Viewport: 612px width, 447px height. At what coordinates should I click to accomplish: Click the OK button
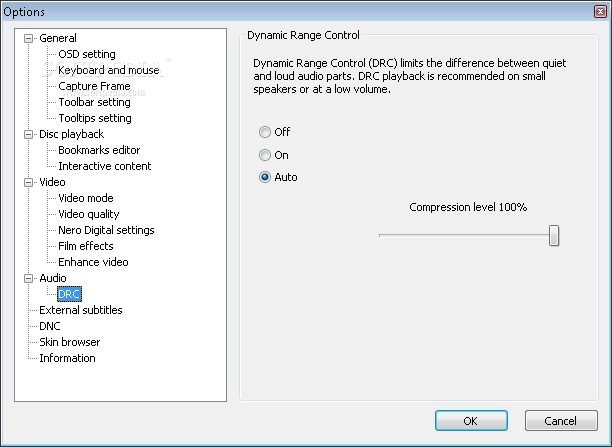point(470,420)
